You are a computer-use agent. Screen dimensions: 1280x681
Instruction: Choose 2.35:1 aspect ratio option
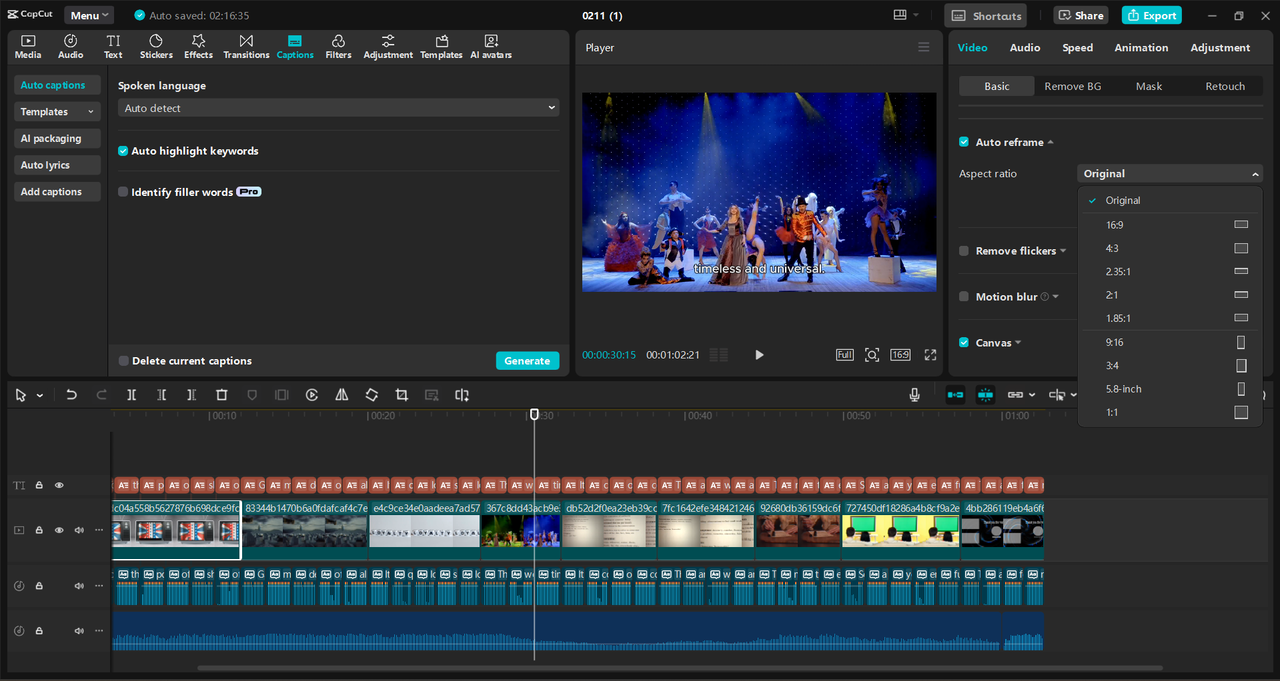[x=1169, y=271]
